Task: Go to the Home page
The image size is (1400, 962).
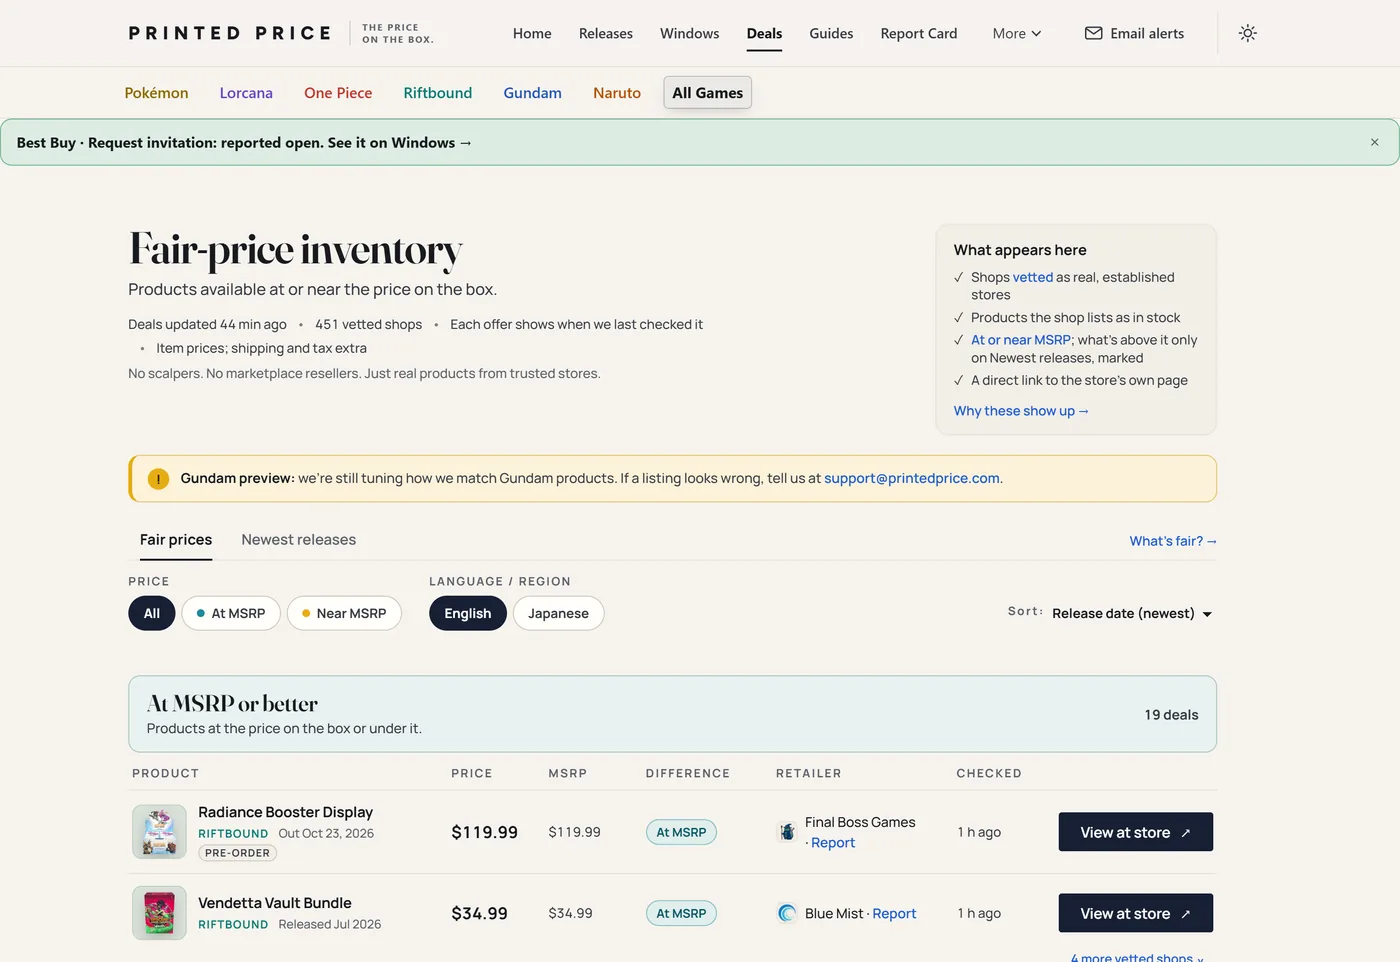Action: point(532,33)
